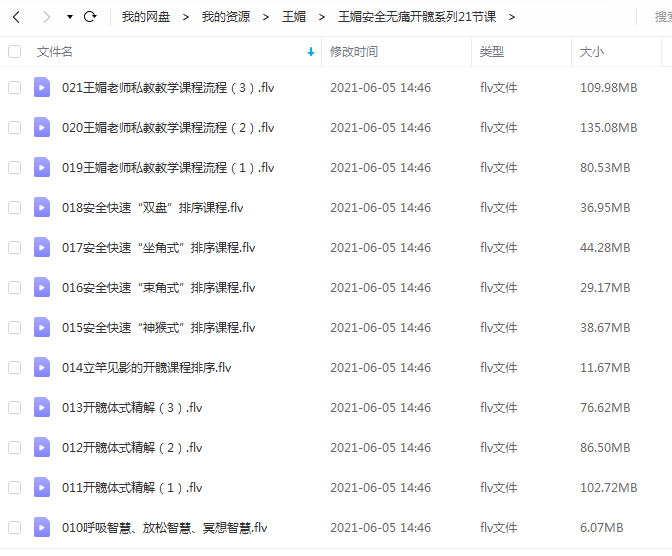Select file name 013开髋体式精解（3）.flv
The image size is (672, 556).
pyautogui.click(x=132, y=407)
